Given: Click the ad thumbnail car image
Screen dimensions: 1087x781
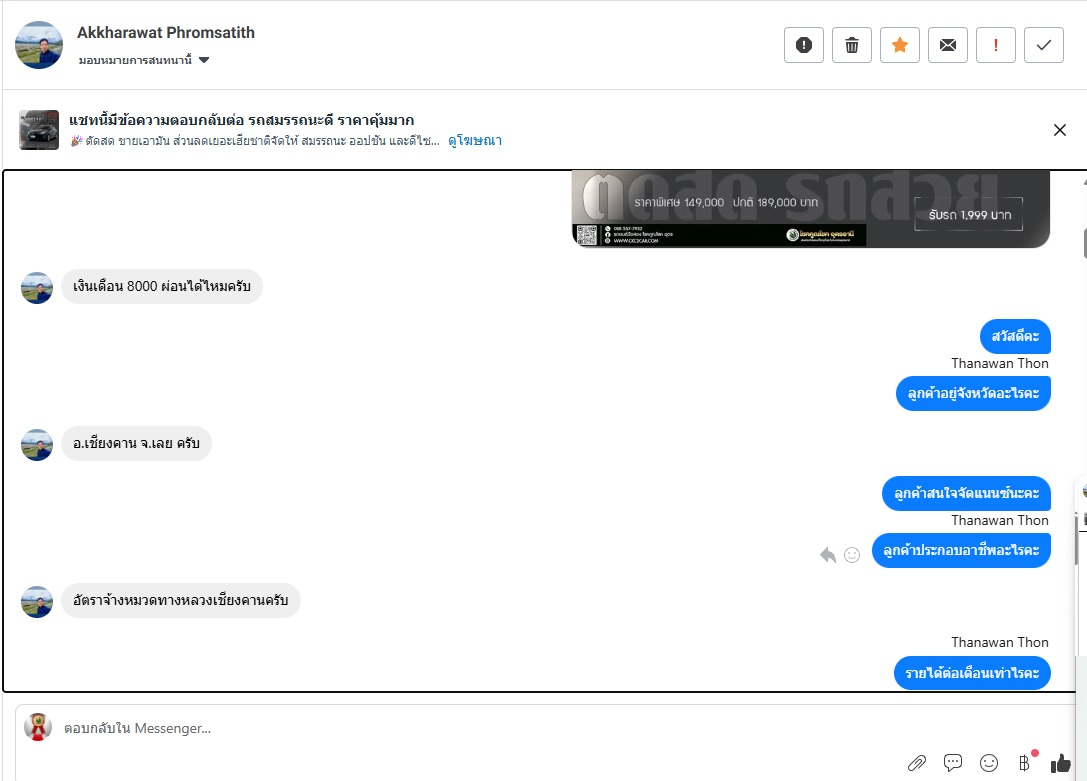Looking at the screenshot, I should click(x=39, y=130).
